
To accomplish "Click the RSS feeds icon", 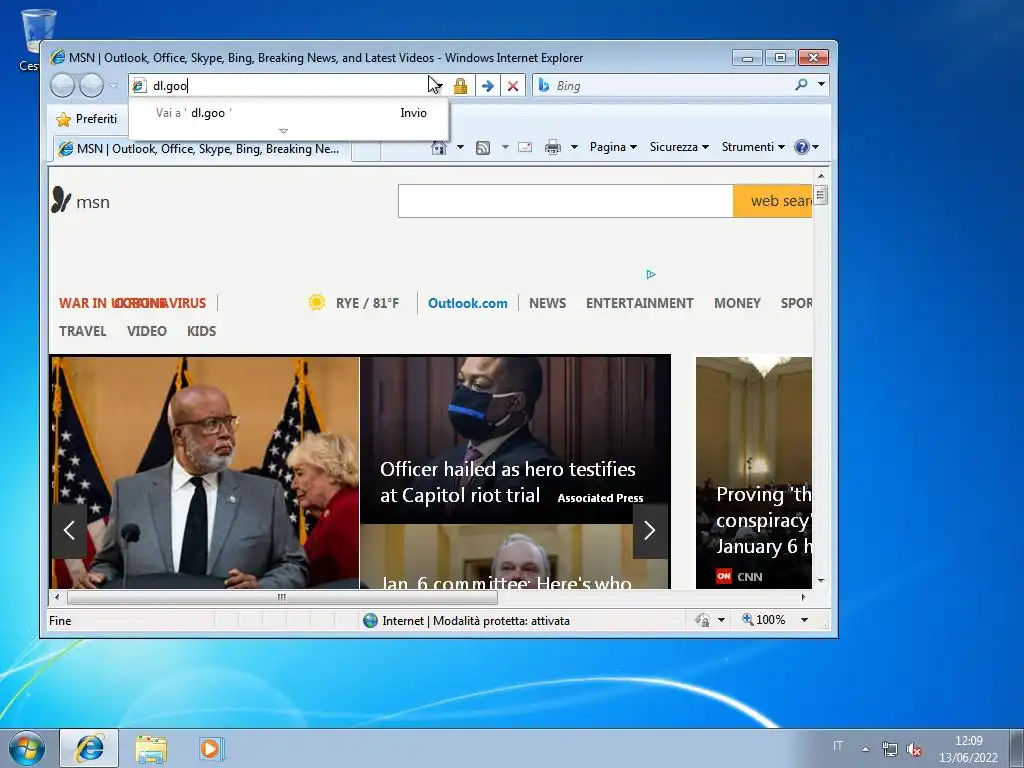I will click(483, 148).
